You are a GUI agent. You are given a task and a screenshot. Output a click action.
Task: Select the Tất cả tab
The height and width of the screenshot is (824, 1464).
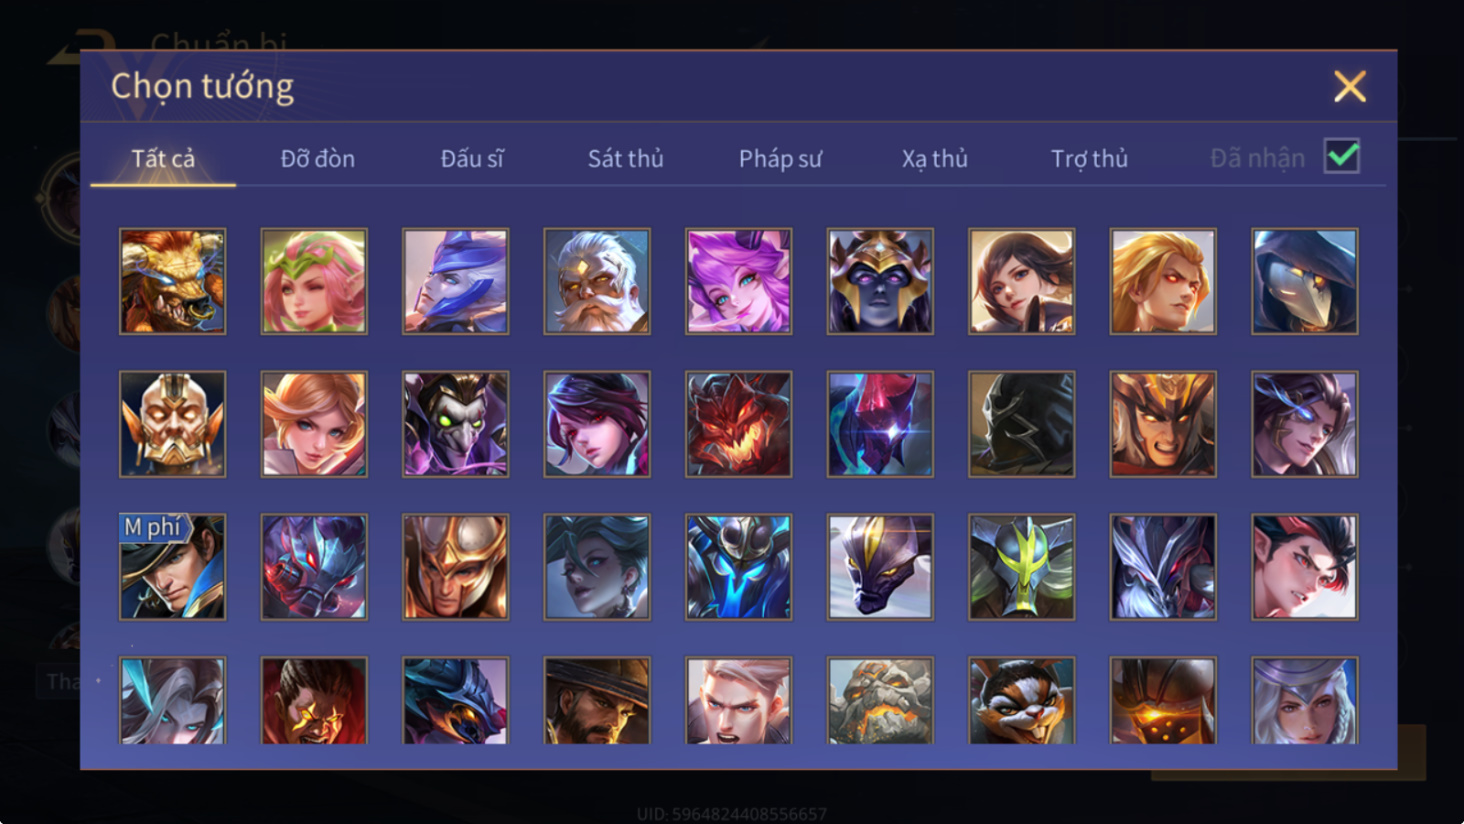click(163, 158)
